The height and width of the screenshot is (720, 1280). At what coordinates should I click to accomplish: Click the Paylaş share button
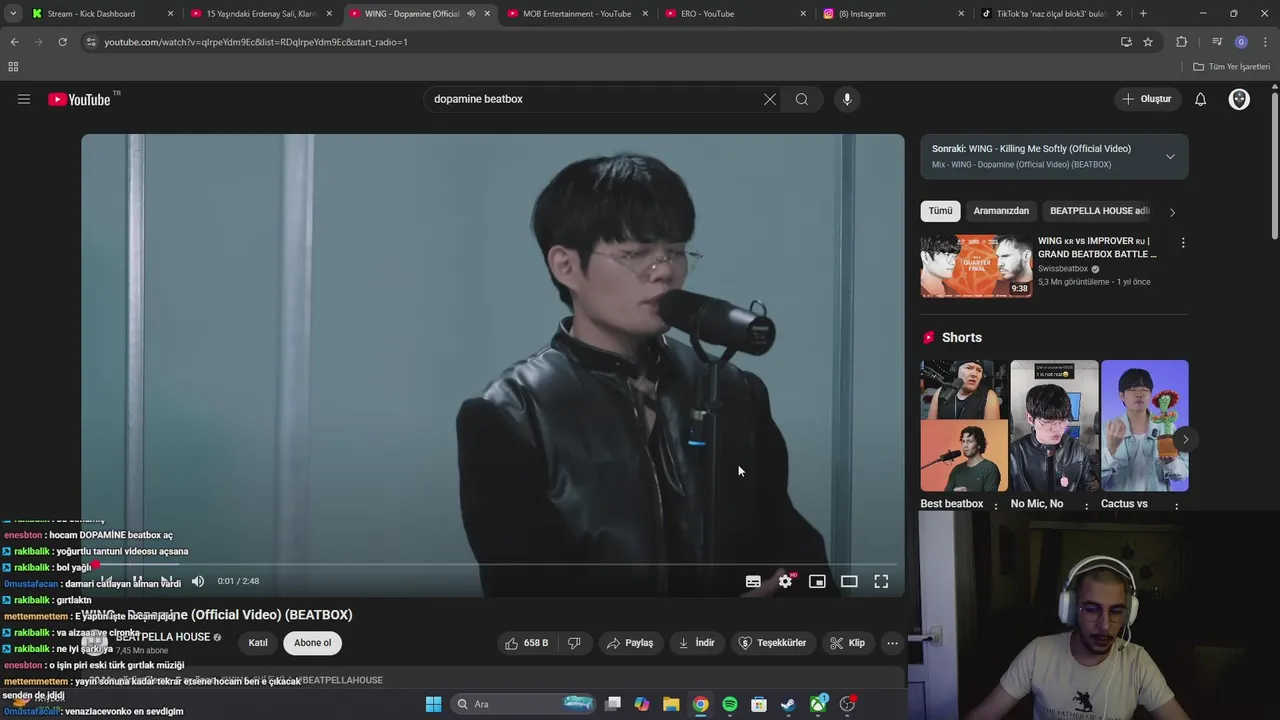click(x=629, y=643)
